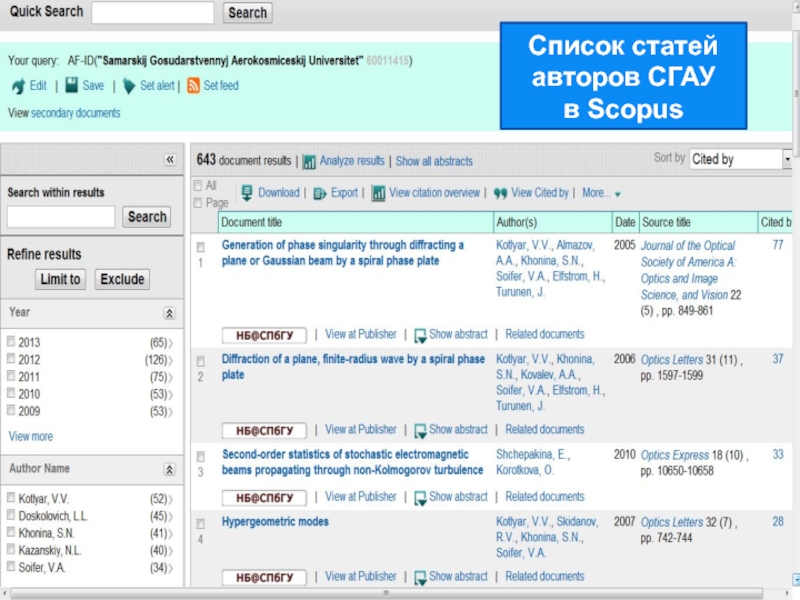This screenshot has width=800, height=600.
Task: Open the Hypergeometric modes article link
Action: click(x=275, y=521)
